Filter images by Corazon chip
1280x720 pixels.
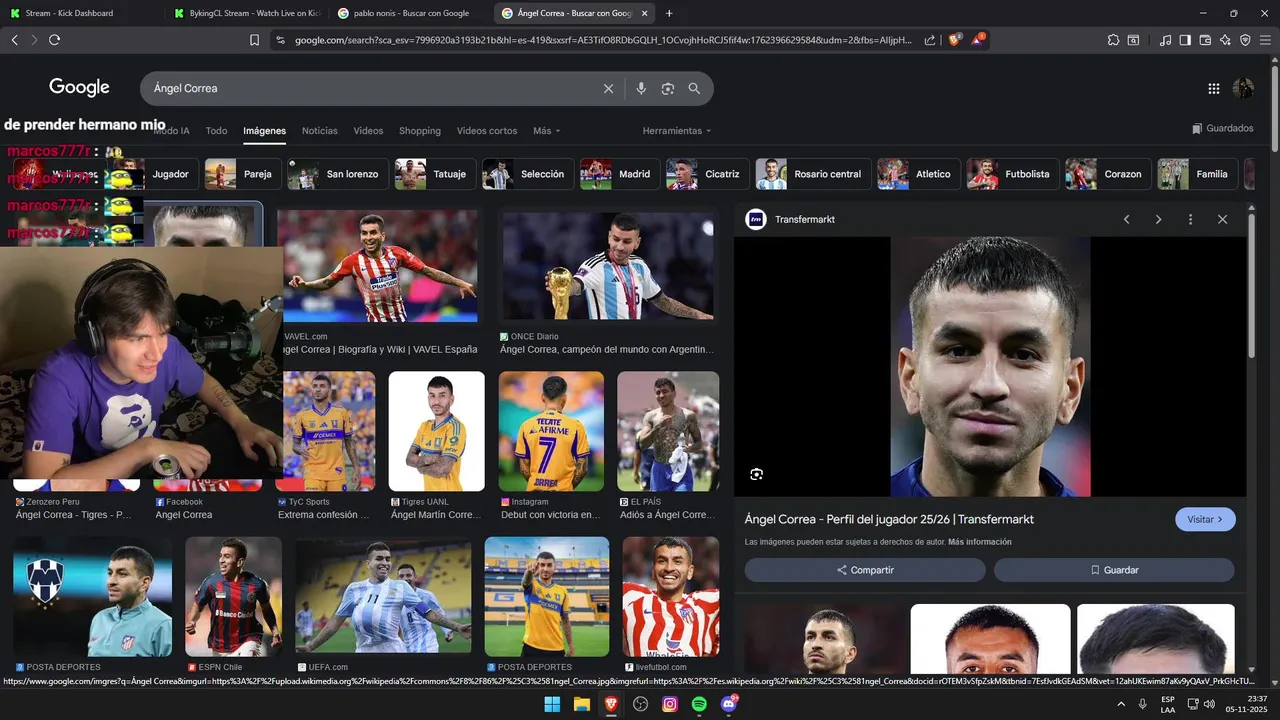coord(1107,174)
